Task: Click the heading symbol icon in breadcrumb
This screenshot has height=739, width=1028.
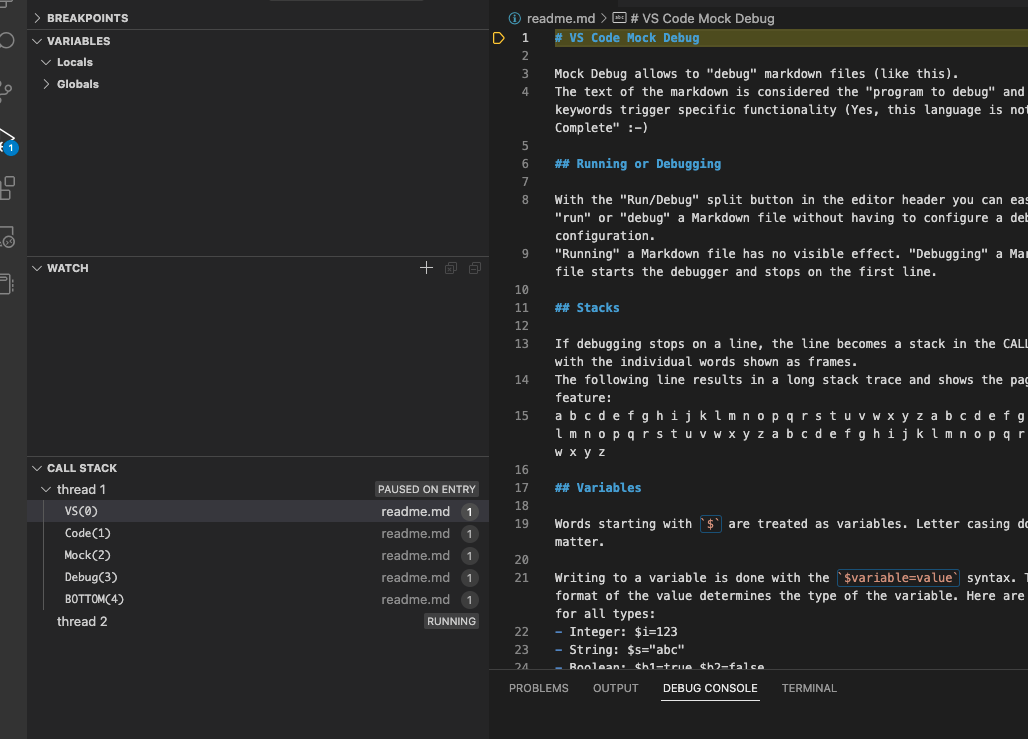Action: [x=619, y=18]
